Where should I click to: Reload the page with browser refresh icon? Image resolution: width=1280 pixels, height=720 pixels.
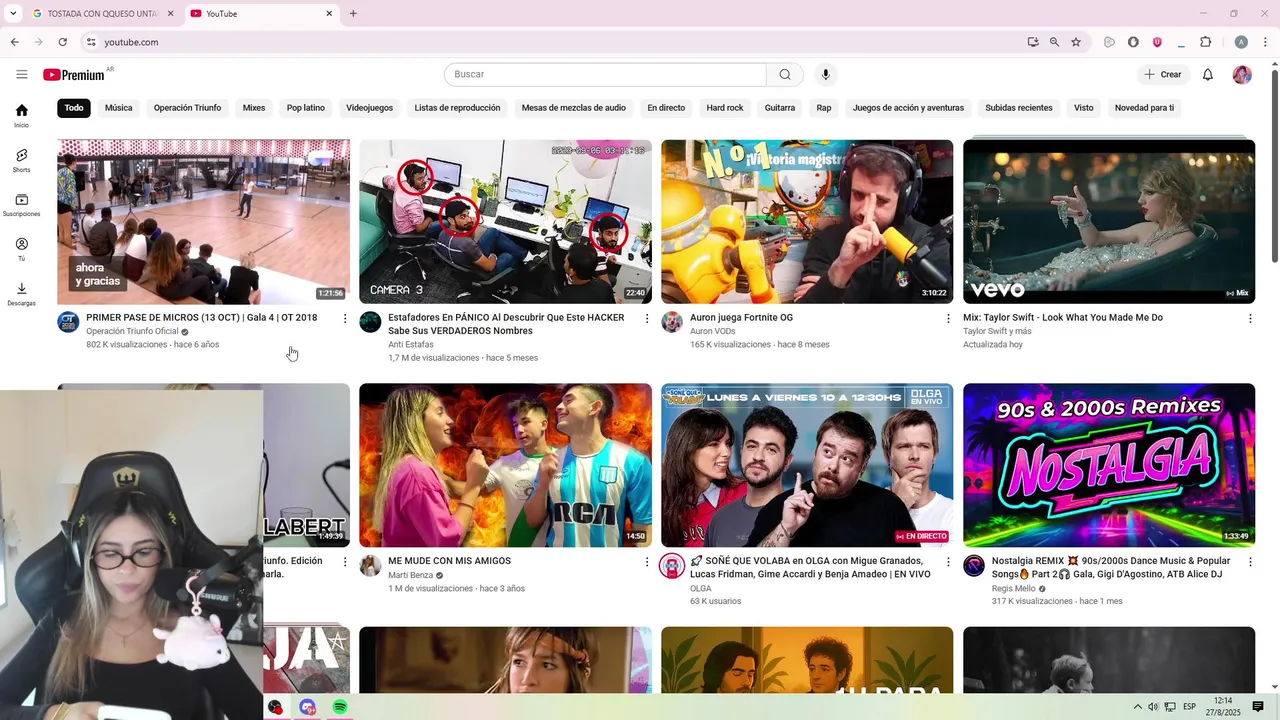click(x=62, y=42)
